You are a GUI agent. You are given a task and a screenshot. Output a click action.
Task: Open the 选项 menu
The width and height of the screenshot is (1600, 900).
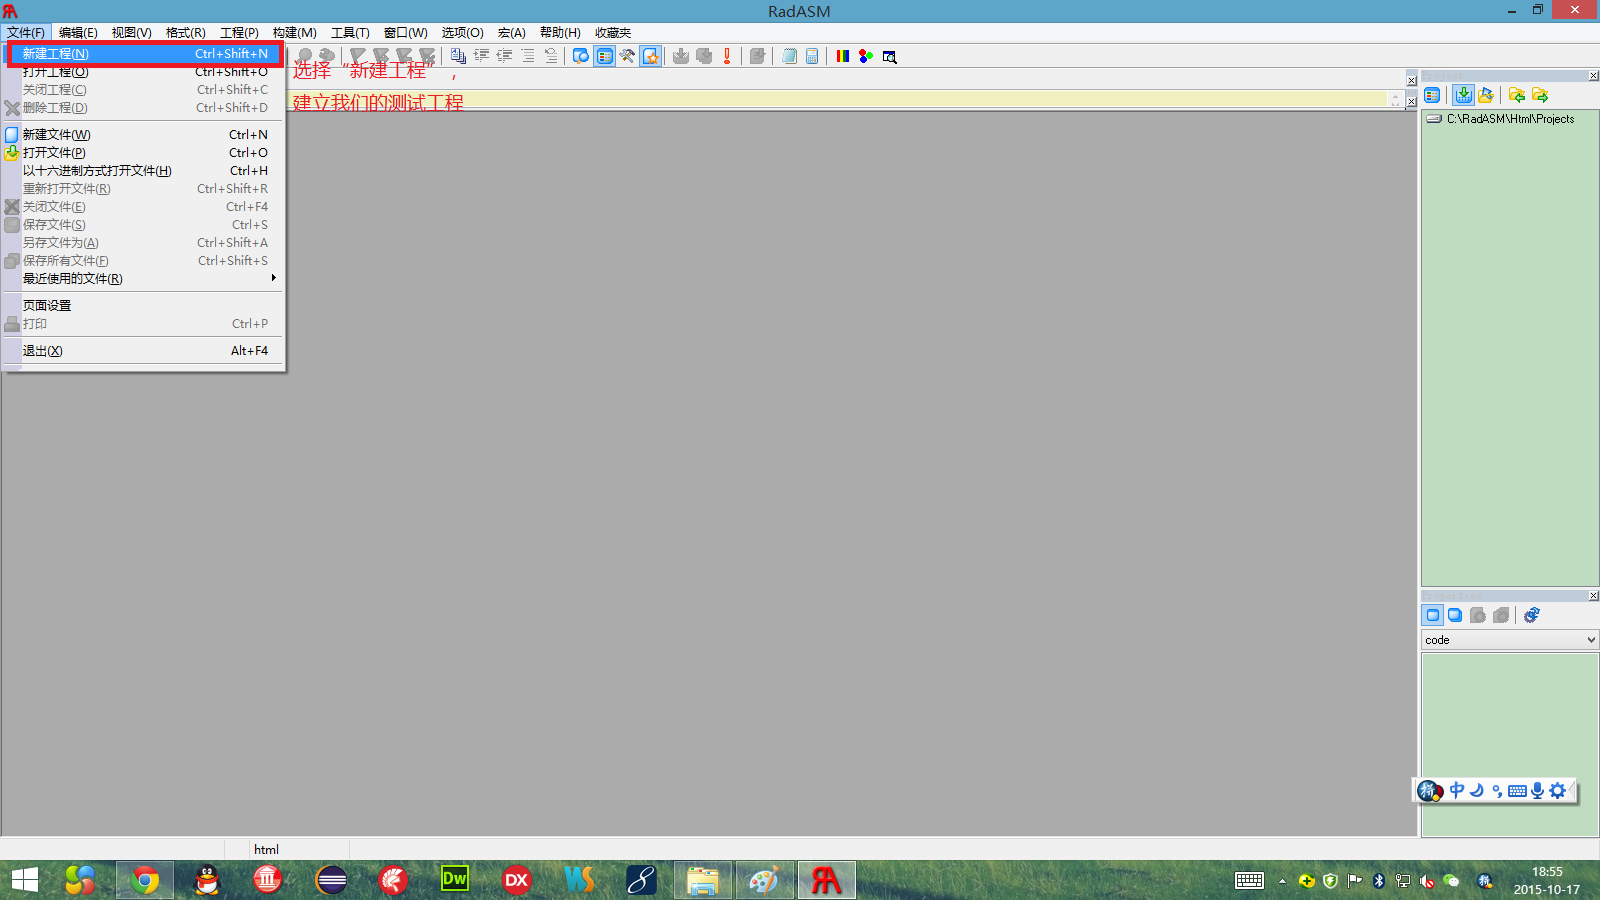(x=462, y=33)
